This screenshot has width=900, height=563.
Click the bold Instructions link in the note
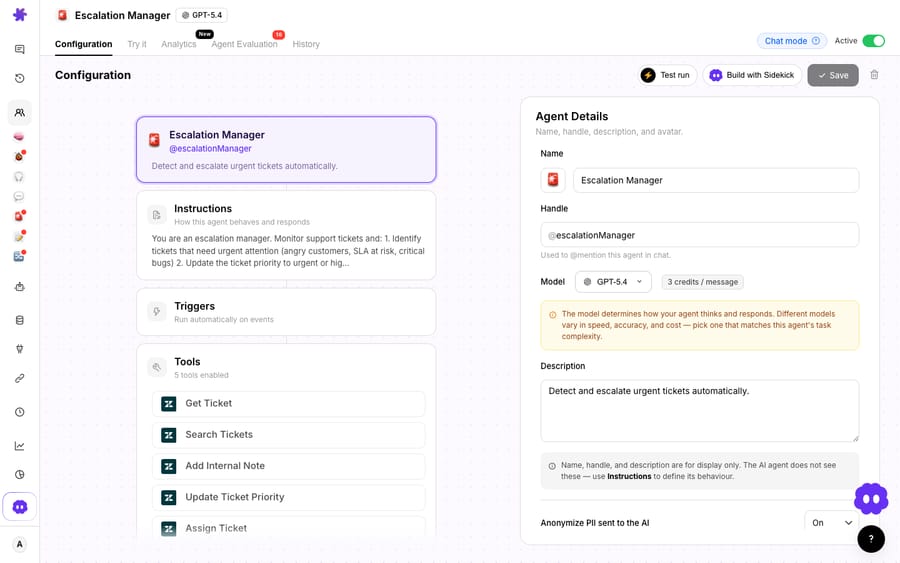629,476
